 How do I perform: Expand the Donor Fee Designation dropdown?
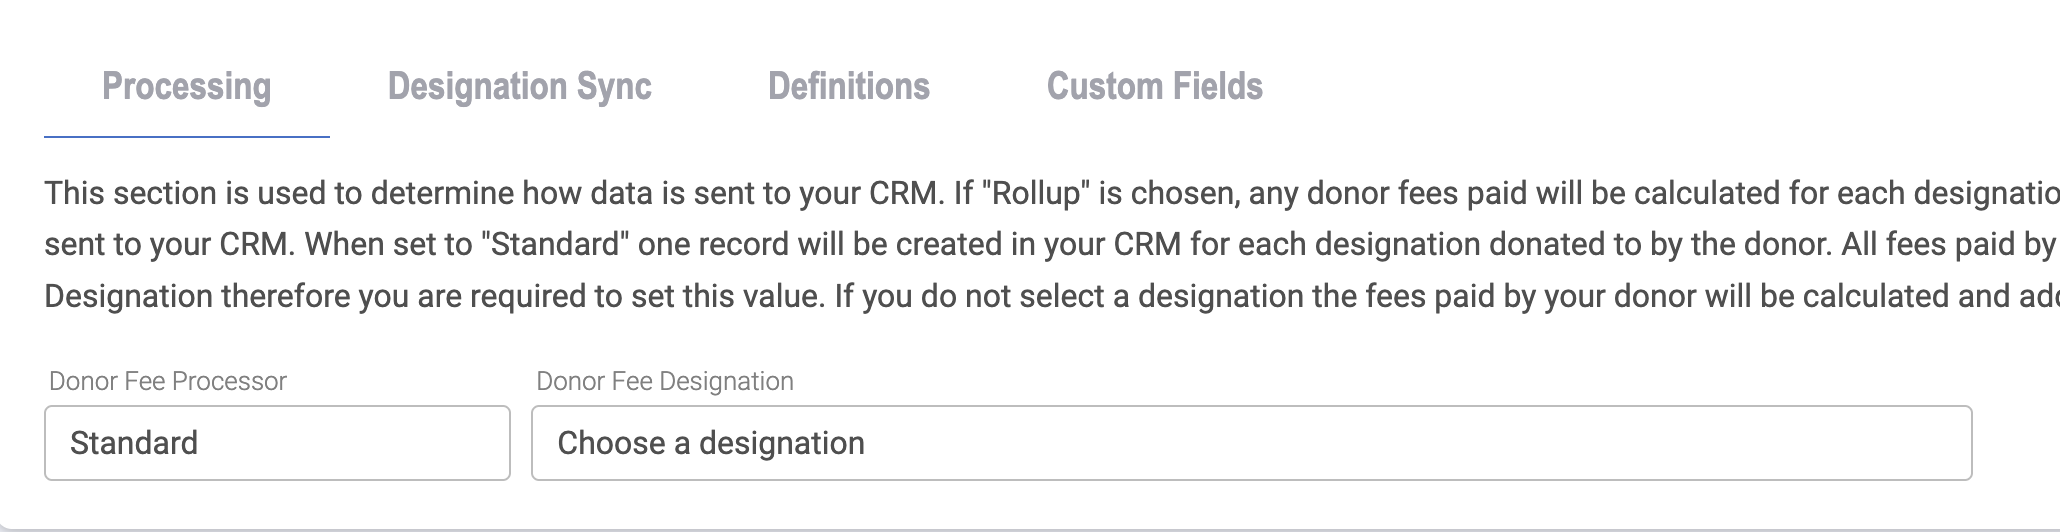pos(1250,443)
